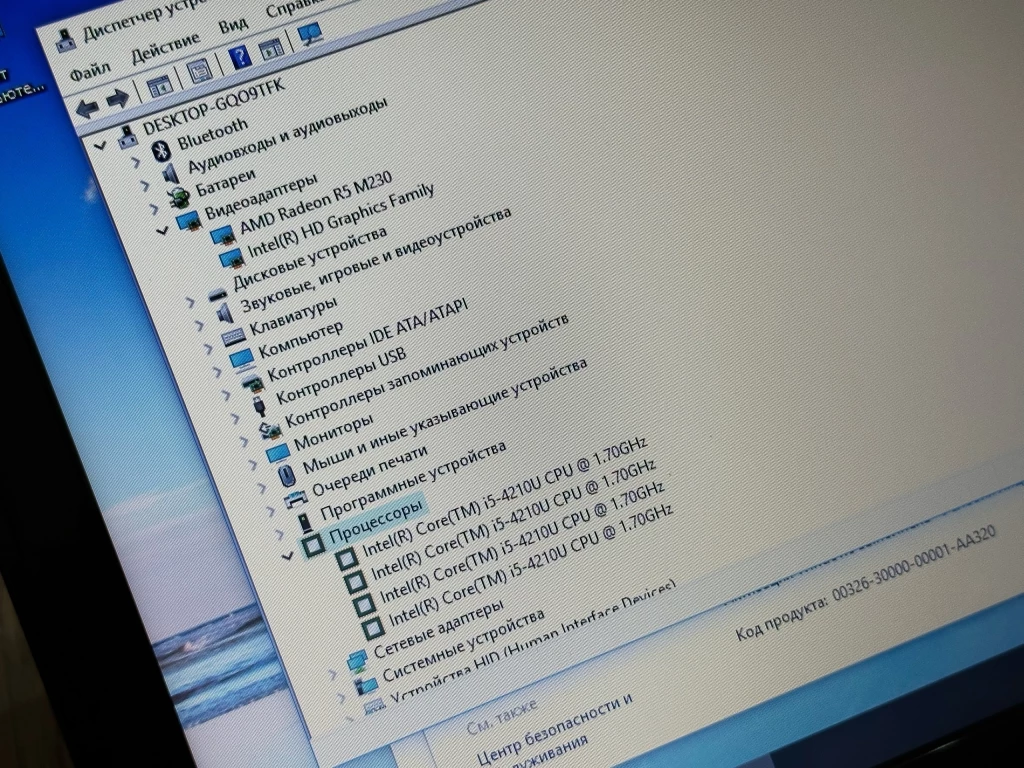The width and height of the screenshot is (1024, 768).
Task: Select the highlighted Процессоры label
Action: pyautogui.click(x=376, y=522)
